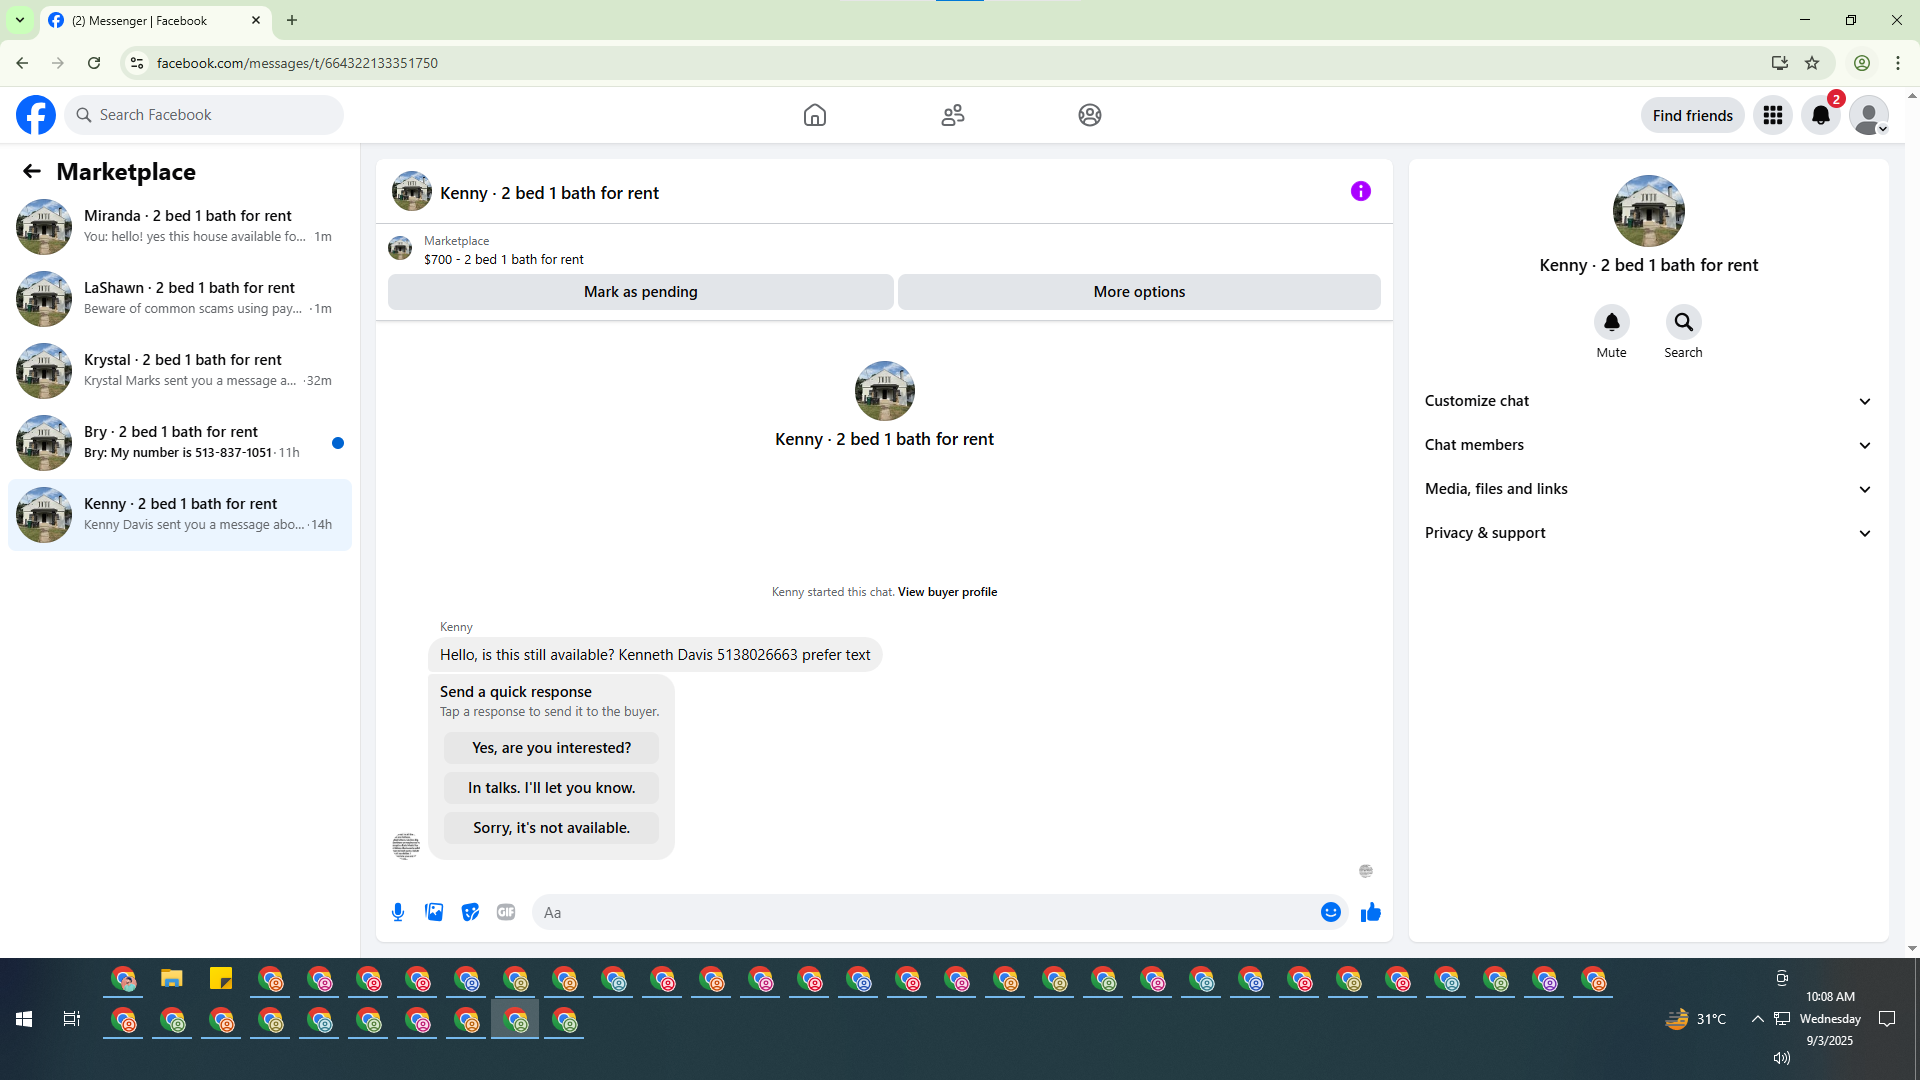This screenshot has height=1080, width=1920.
Task: Open the notifications bell
Action: click(x=1821, y=115)
